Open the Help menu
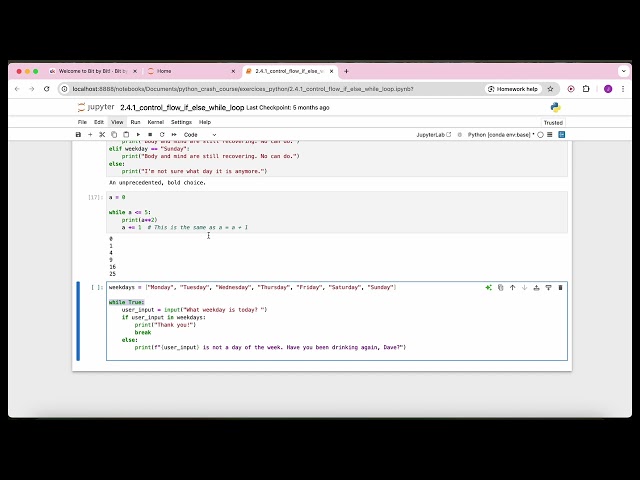 (x=205, y=122)
